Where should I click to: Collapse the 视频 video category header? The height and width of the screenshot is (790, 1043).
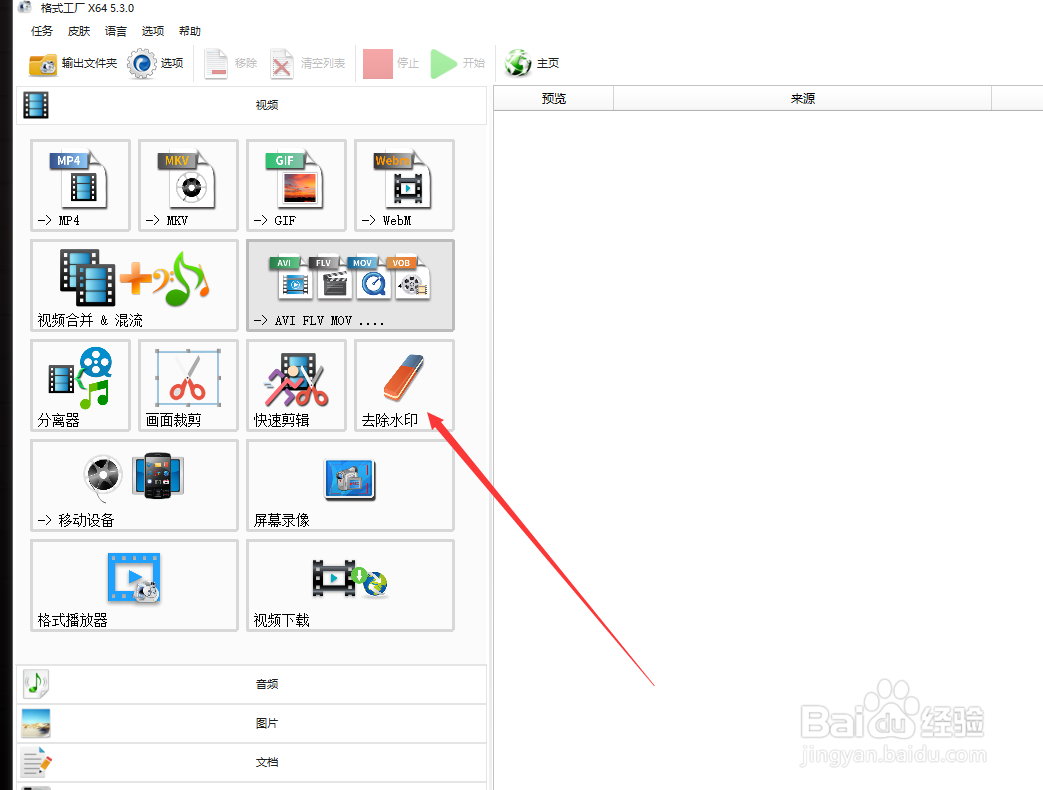point(251,105)
